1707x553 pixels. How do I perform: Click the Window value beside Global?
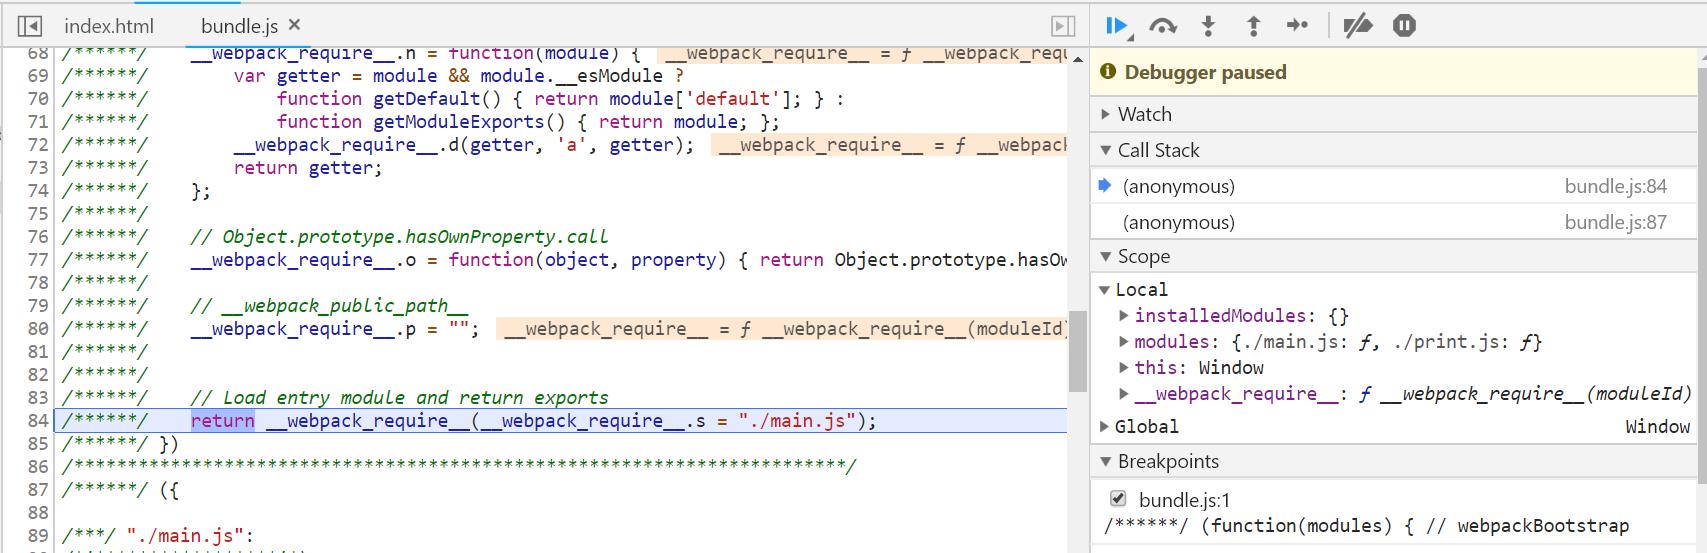[x=1657, y=426]
